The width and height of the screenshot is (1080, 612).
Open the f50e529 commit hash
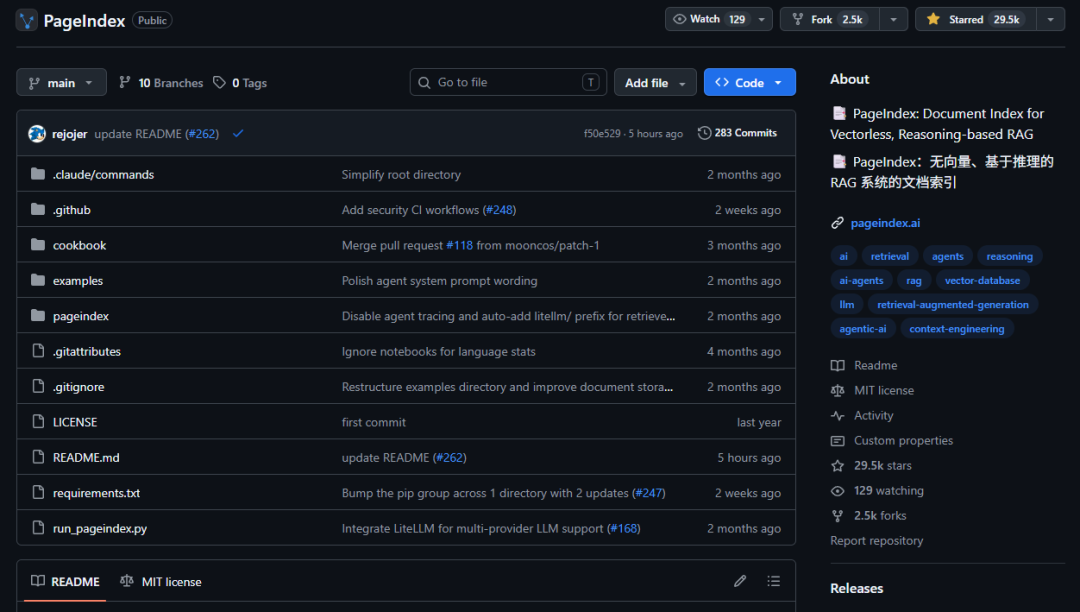tap(602, 134)
